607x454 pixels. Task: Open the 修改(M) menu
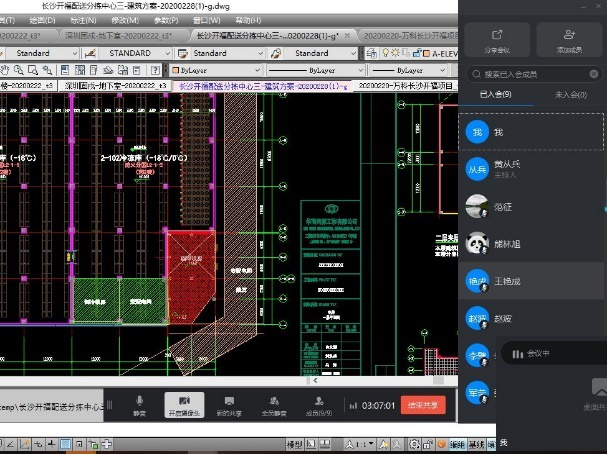[x=125, y=20]
